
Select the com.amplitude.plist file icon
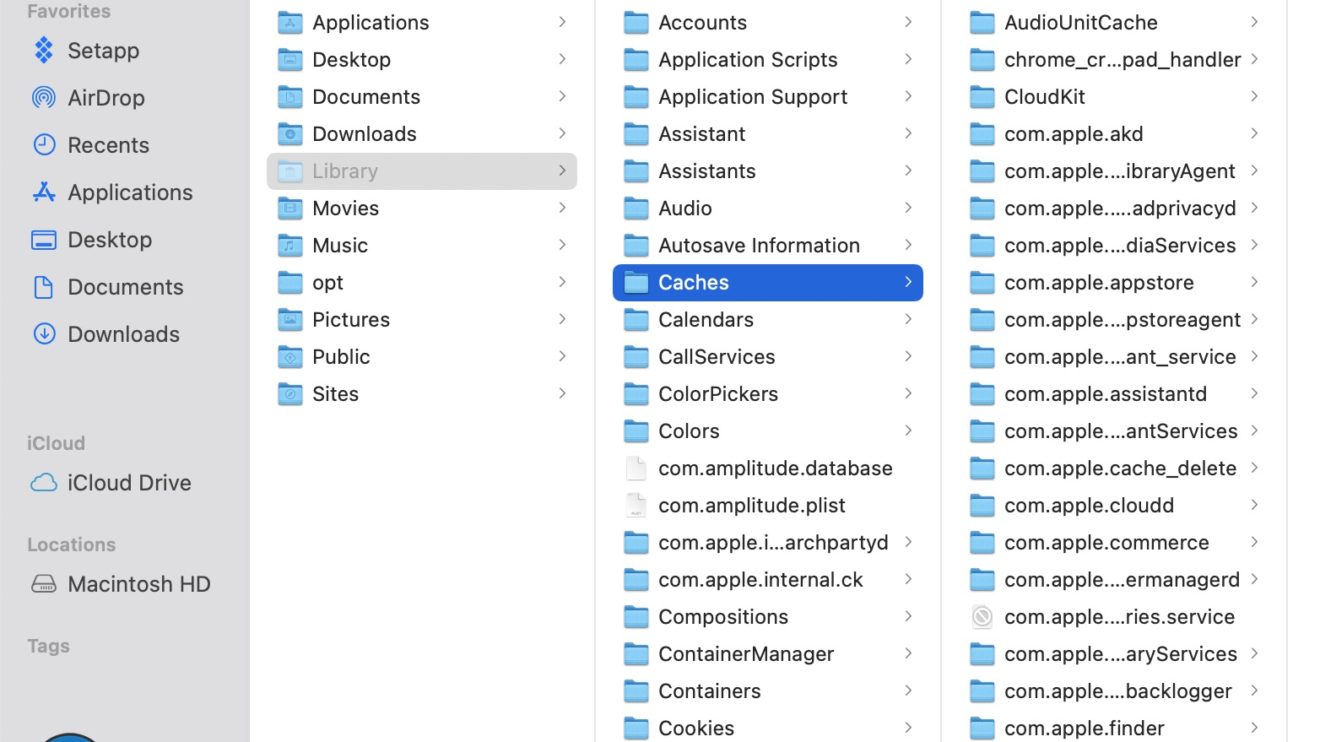tap(636, 506)
